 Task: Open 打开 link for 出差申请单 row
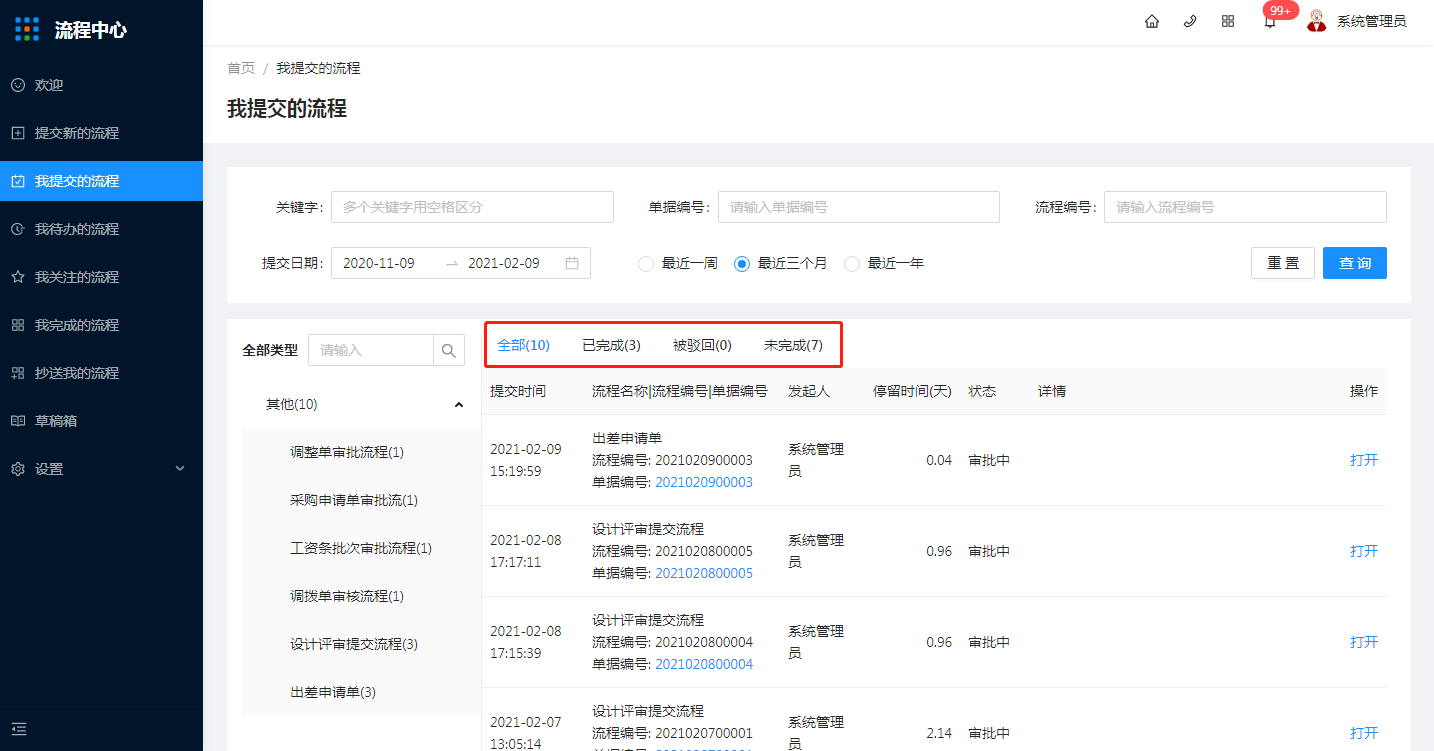[1364, 460]
